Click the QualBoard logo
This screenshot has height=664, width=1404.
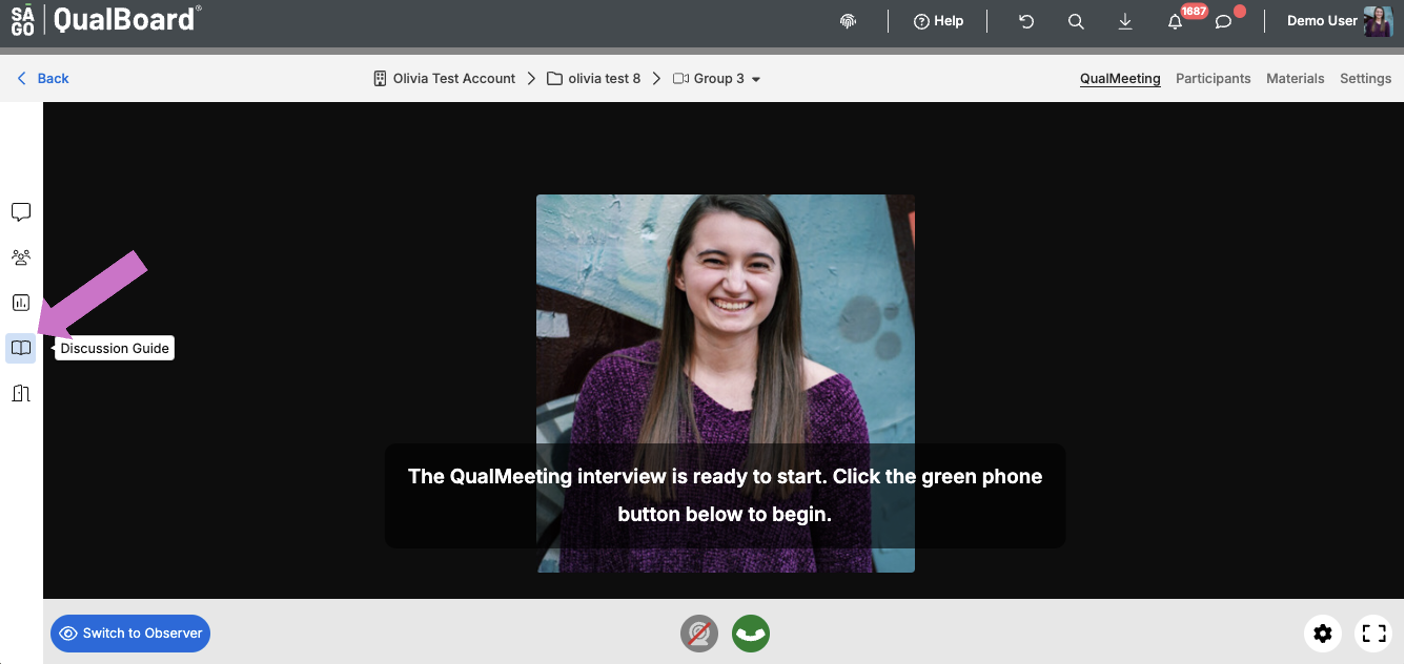(x=107, y=19)
